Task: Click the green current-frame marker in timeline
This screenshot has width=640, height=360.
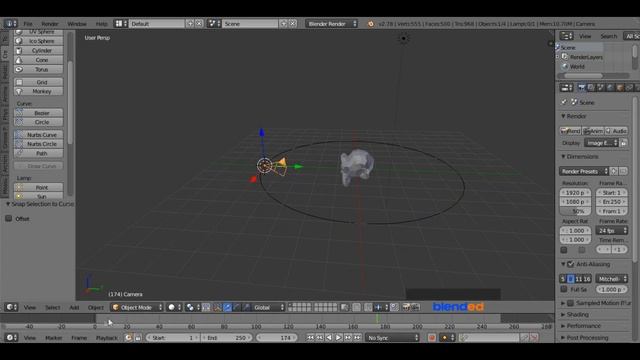Action: (377, 318)
